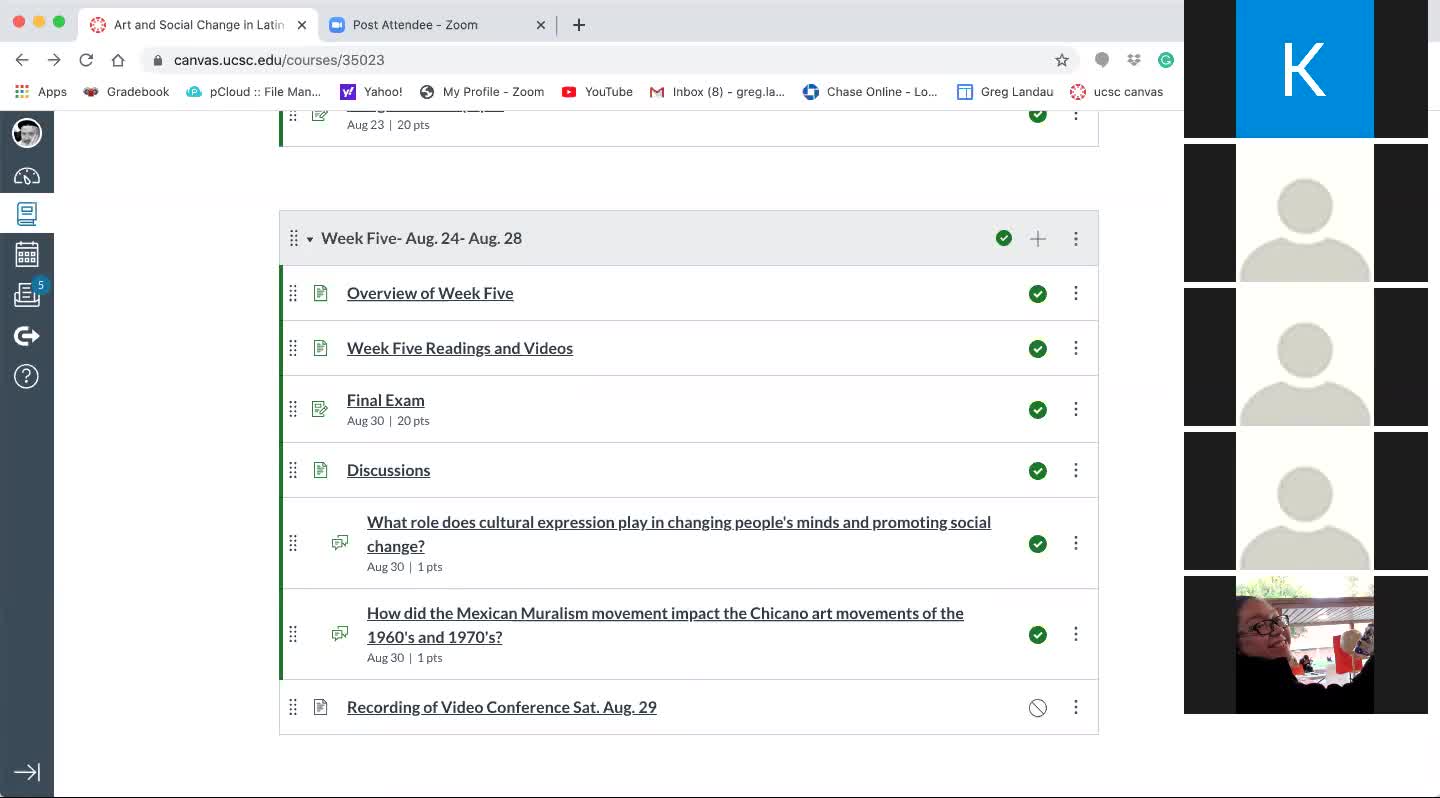Click the browser address bar
1440x798 pixels.
tap(600, 60)
